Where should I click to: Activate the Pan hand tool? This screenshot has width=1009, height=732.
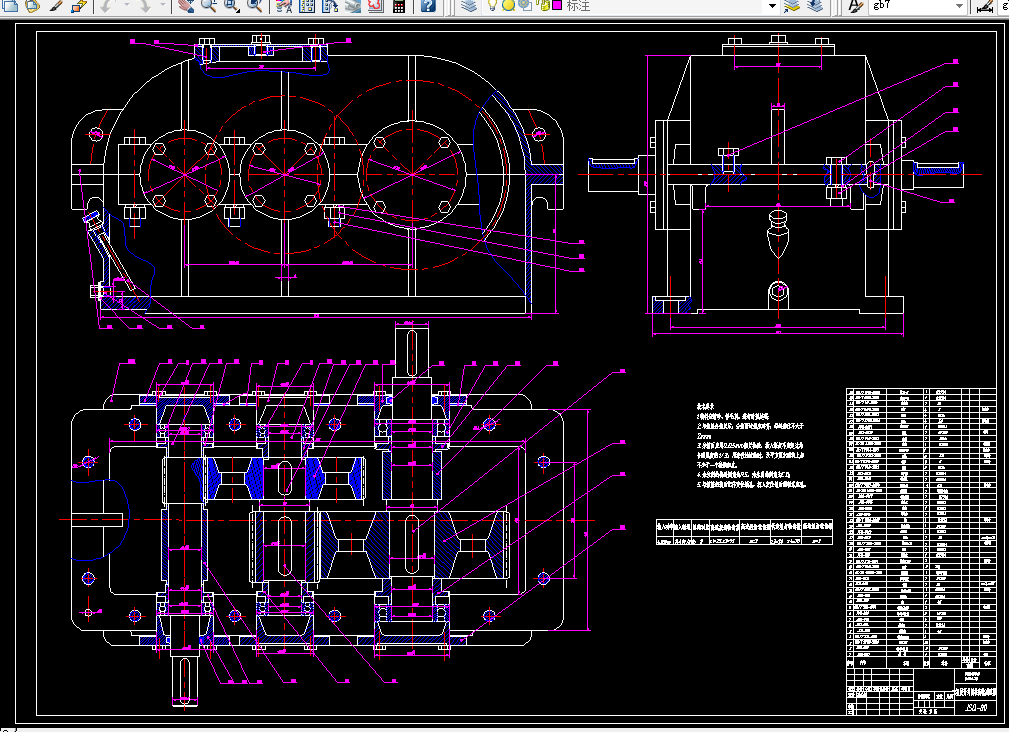tap(185, 6)
